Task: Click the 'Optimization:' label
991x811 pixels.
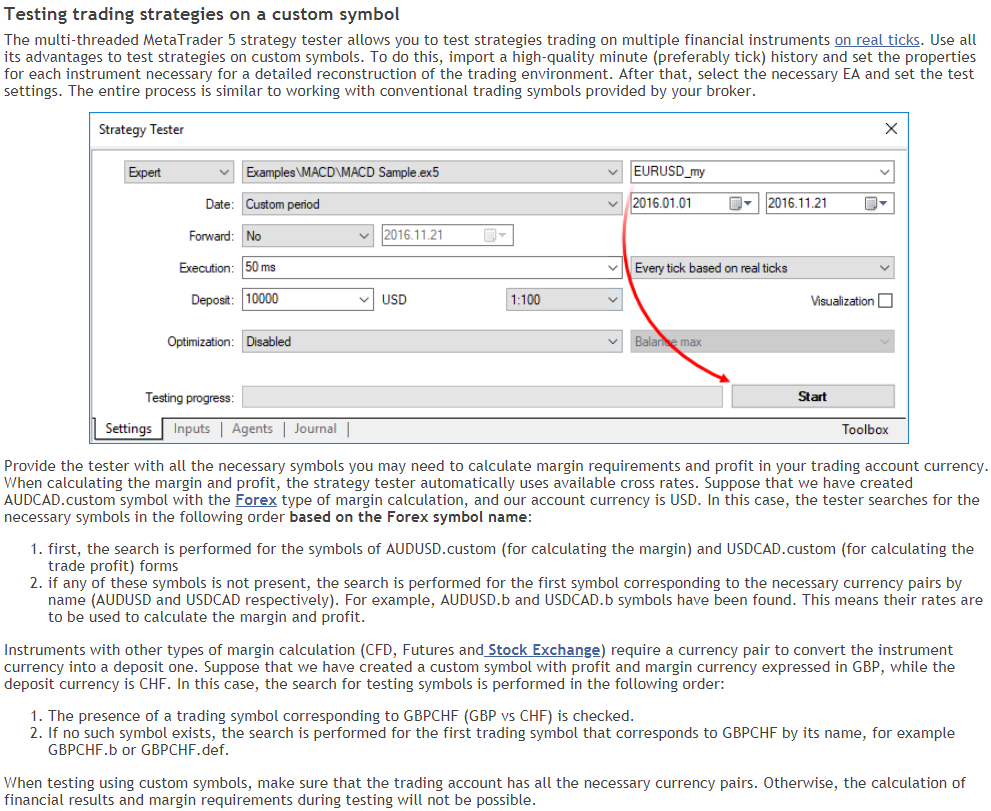Action: (200, 342)
